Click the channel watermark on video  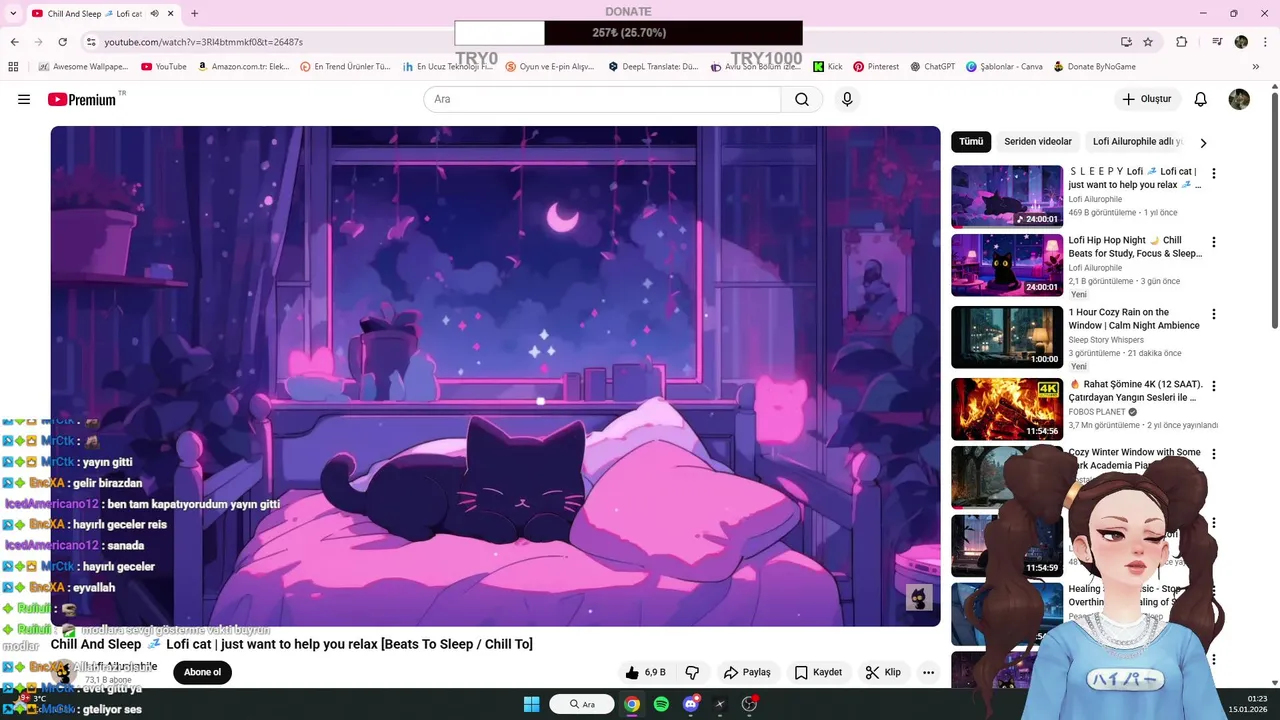pos(919,598)
